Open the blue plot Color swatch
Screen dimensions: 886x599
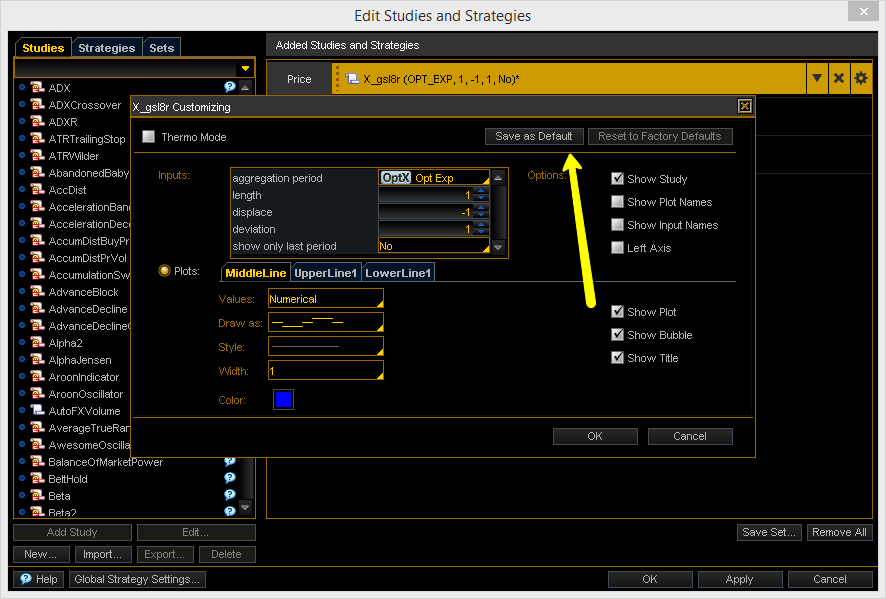pyautogui.click(x=283, y=400)
